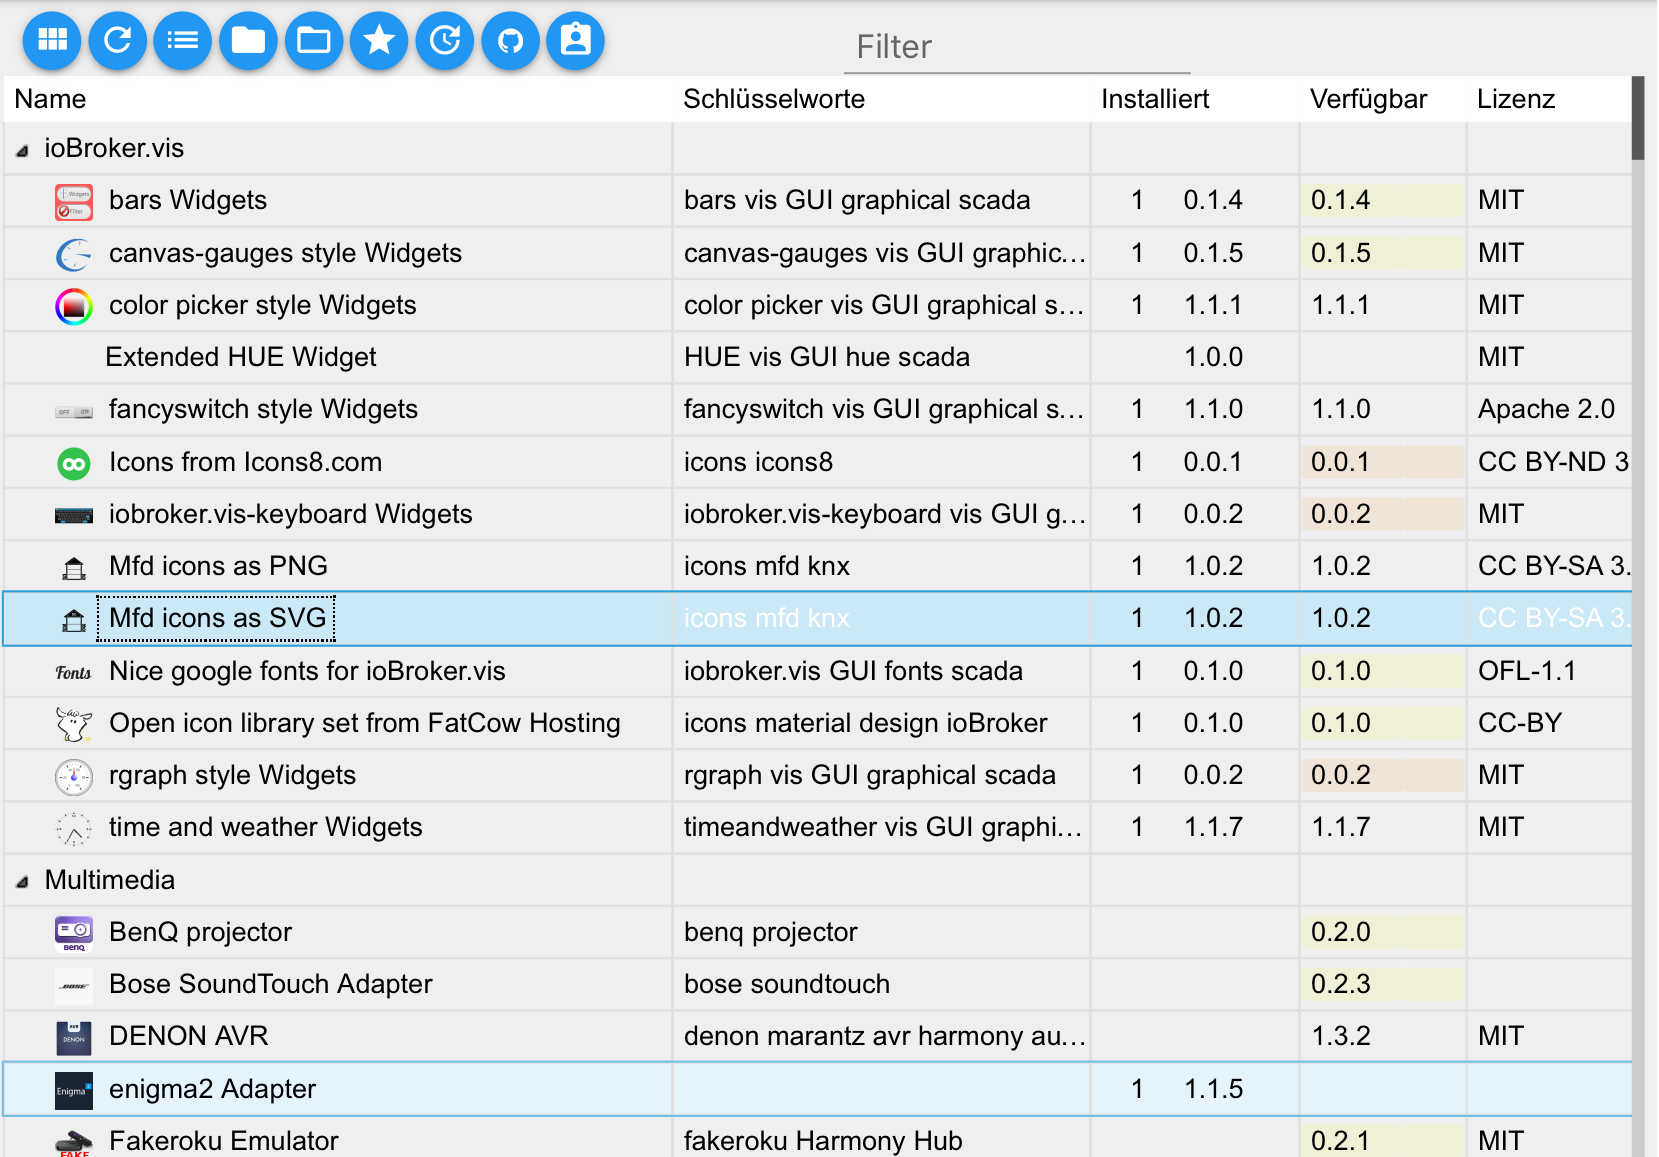This screenshot has height=1157, width=1659.
Task: Click the clock updates filter button
Action: [x=445, y=41]
